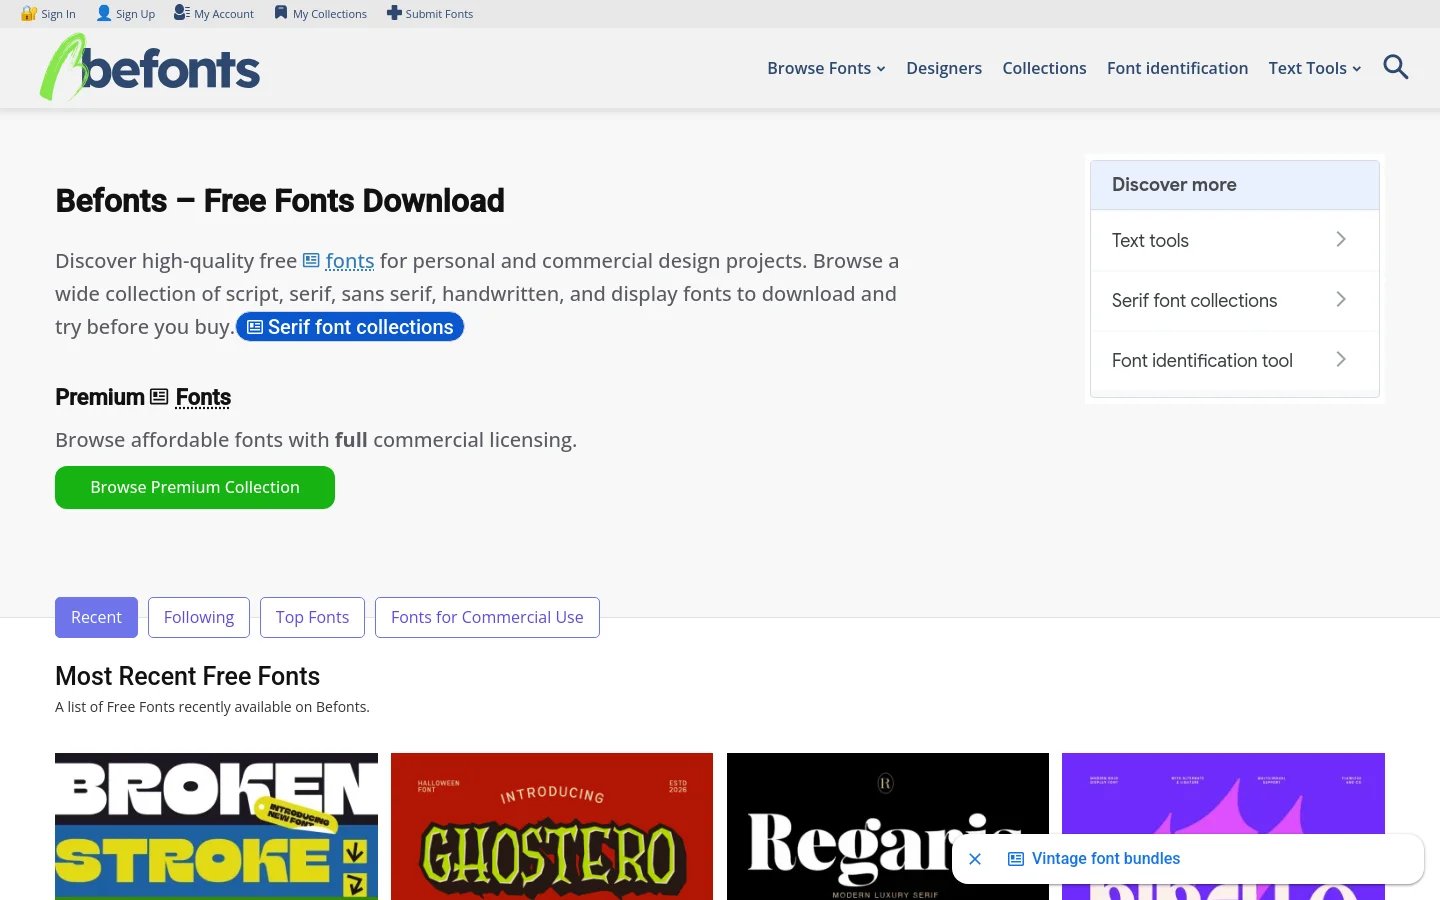Screen dimensions: 1440x900
Task: Open Serif font collections in Discover more
Action: [x=1235, y=300]
